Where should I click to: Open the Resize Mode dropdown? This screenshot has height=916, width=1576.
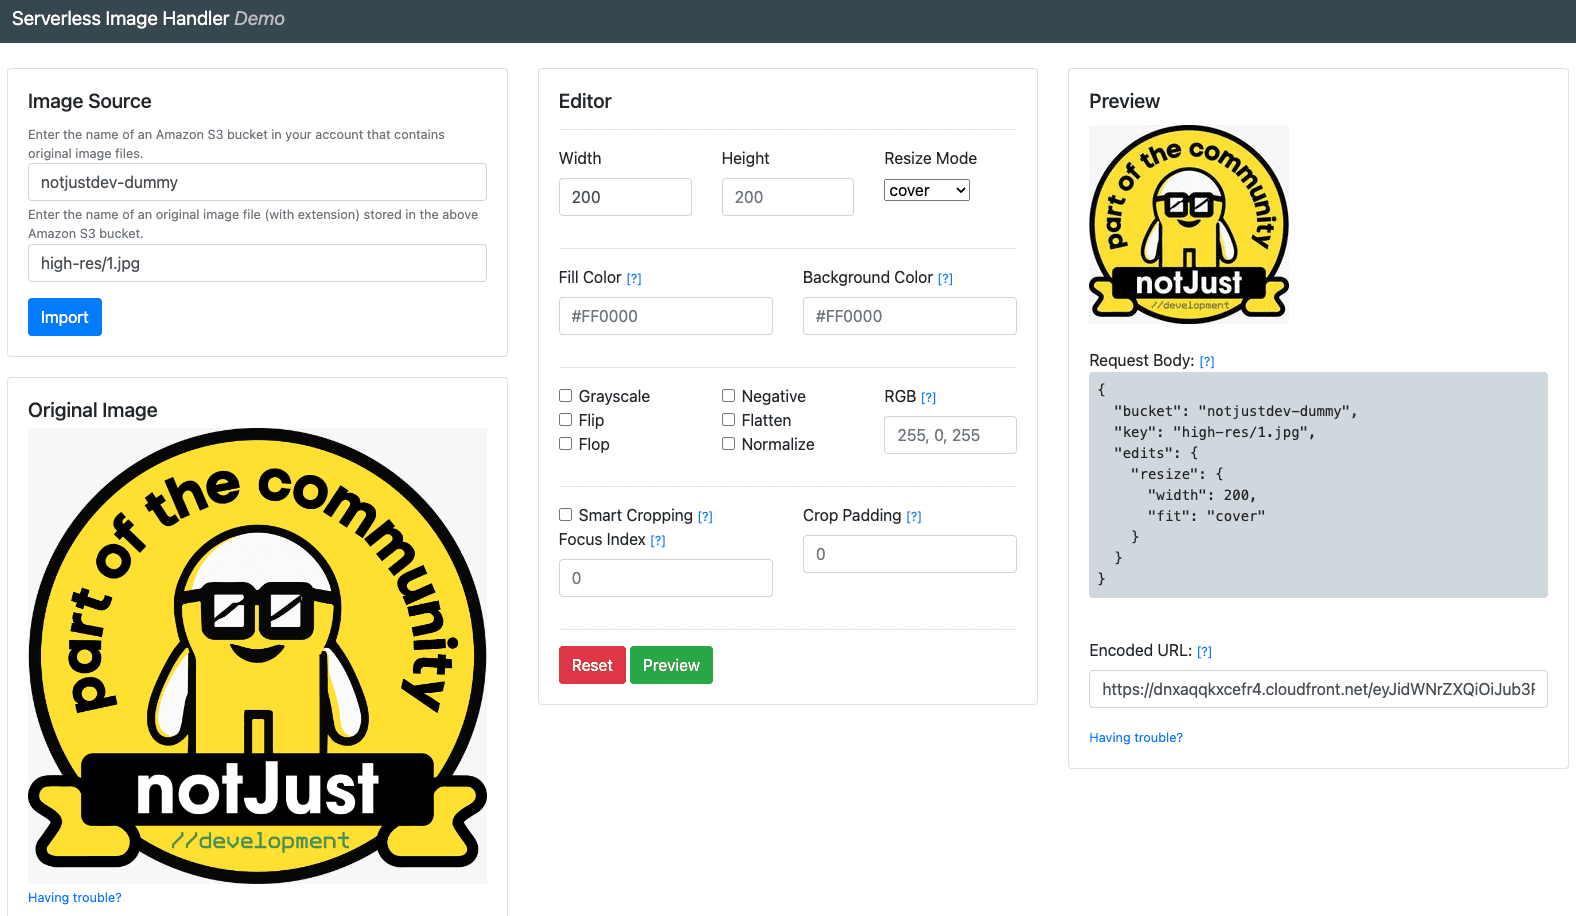tap(926, 190)
